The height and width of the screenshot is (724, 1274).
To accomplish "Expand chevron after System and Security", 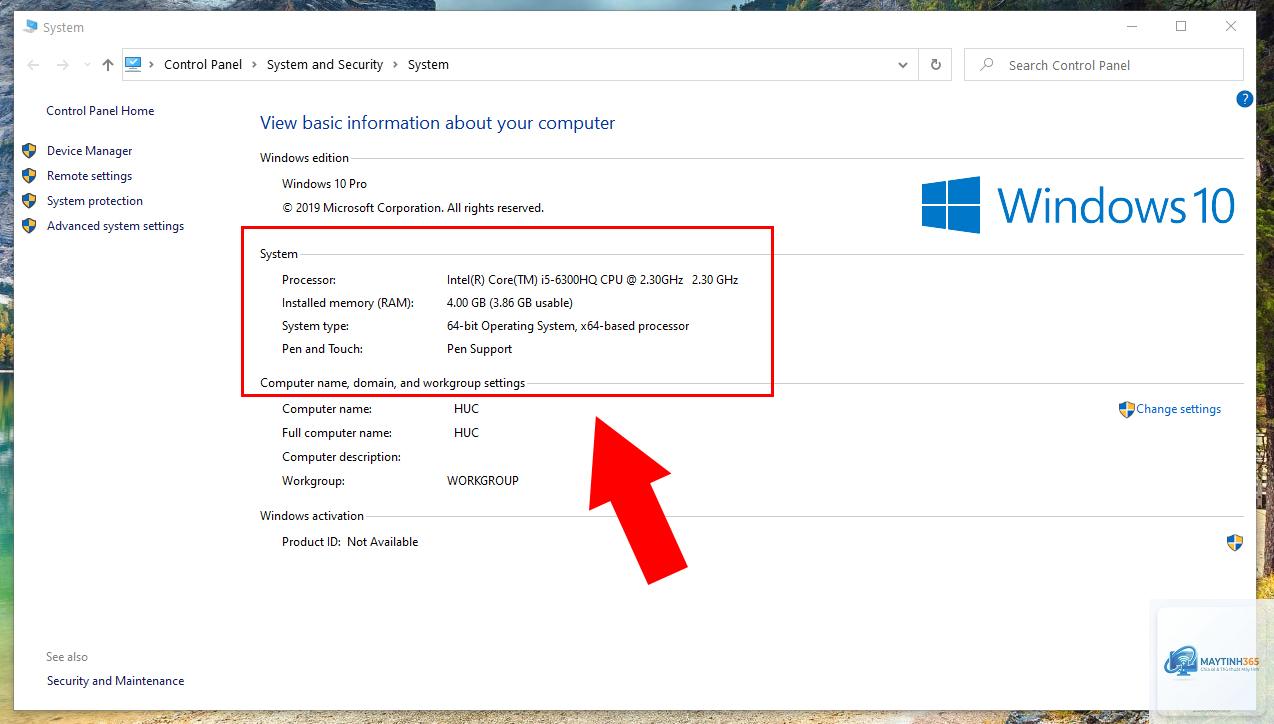I will pos(396,65).
